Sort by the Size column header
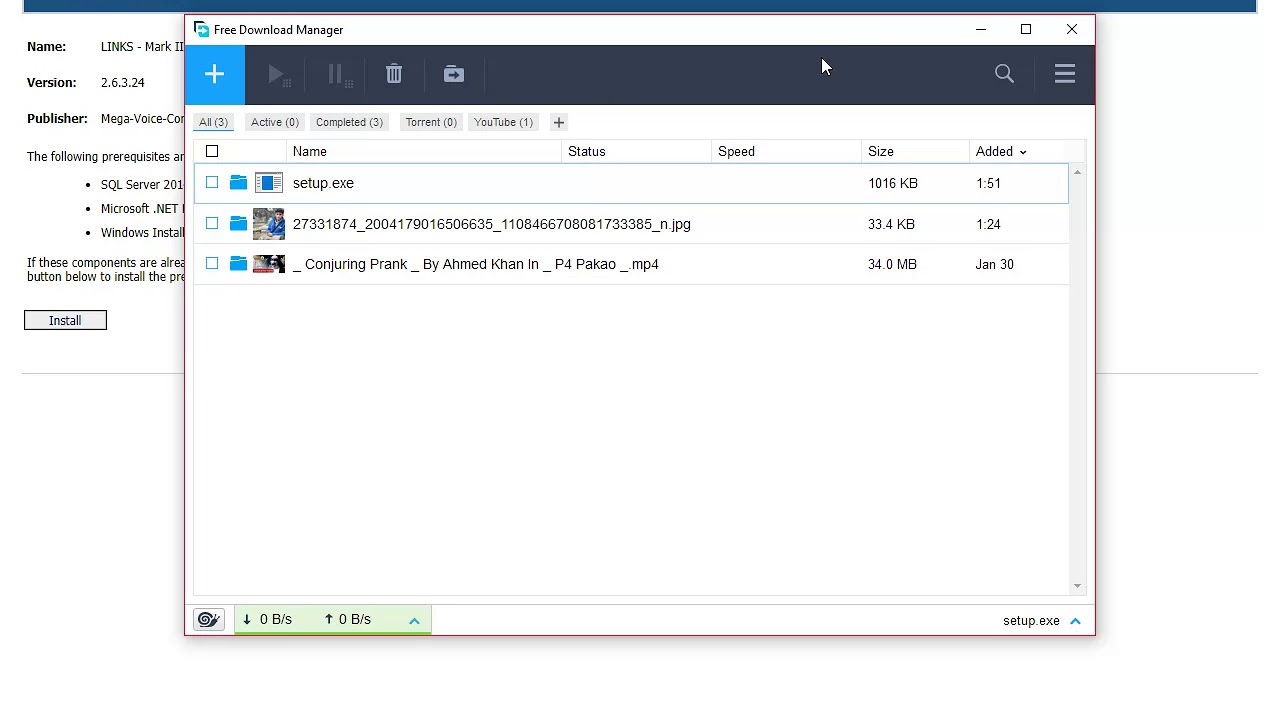This screenshot has width=1280, height=720. click(x=881, y=151)
